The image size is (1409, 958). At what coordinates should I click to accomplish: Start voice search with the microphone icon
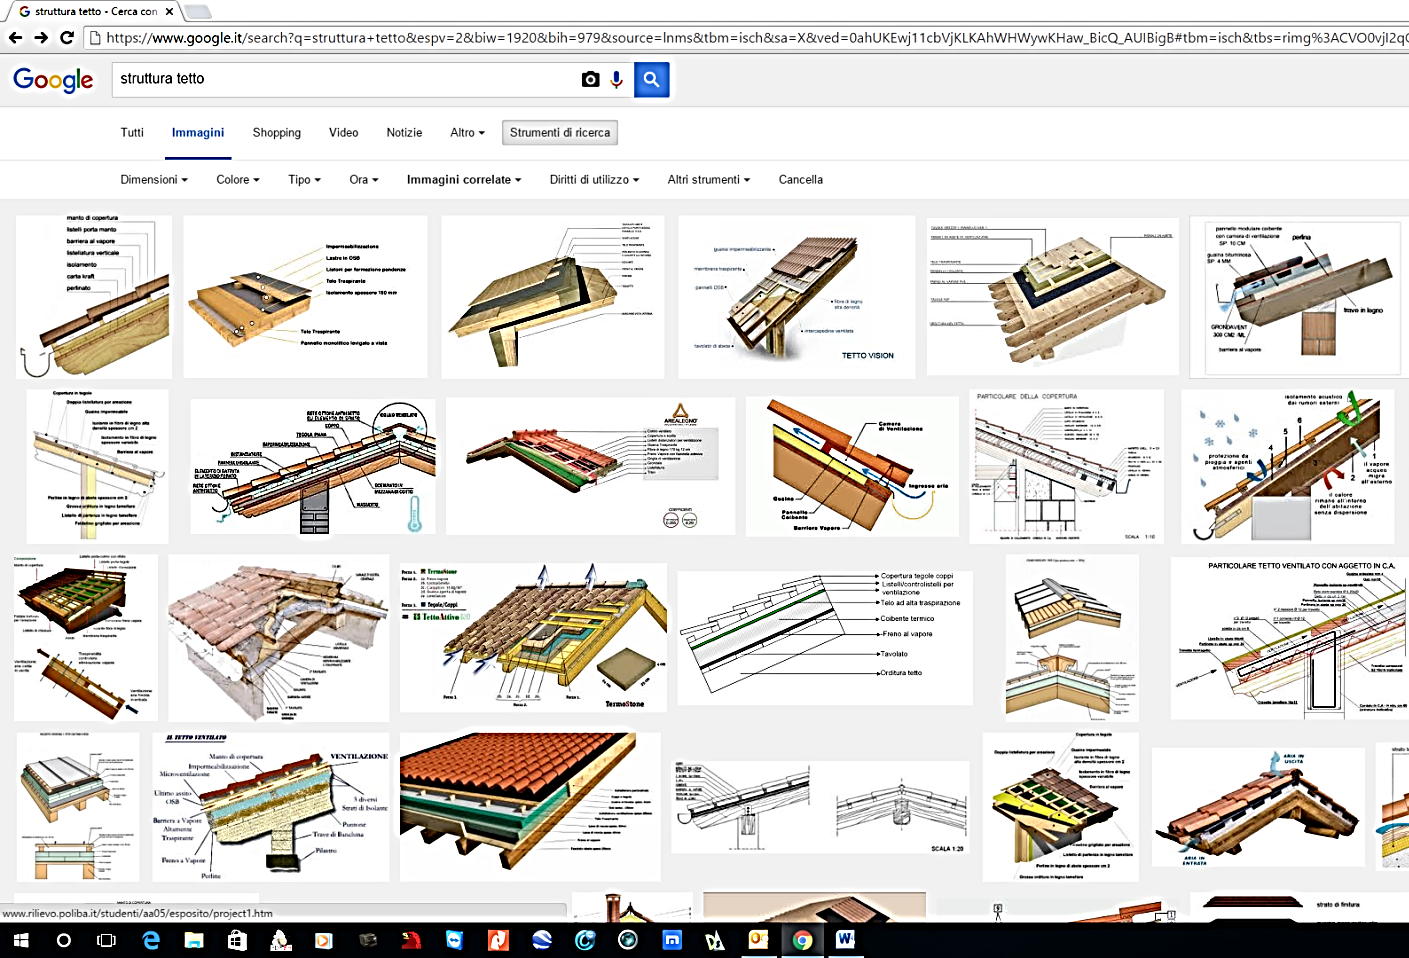[617, 79]
